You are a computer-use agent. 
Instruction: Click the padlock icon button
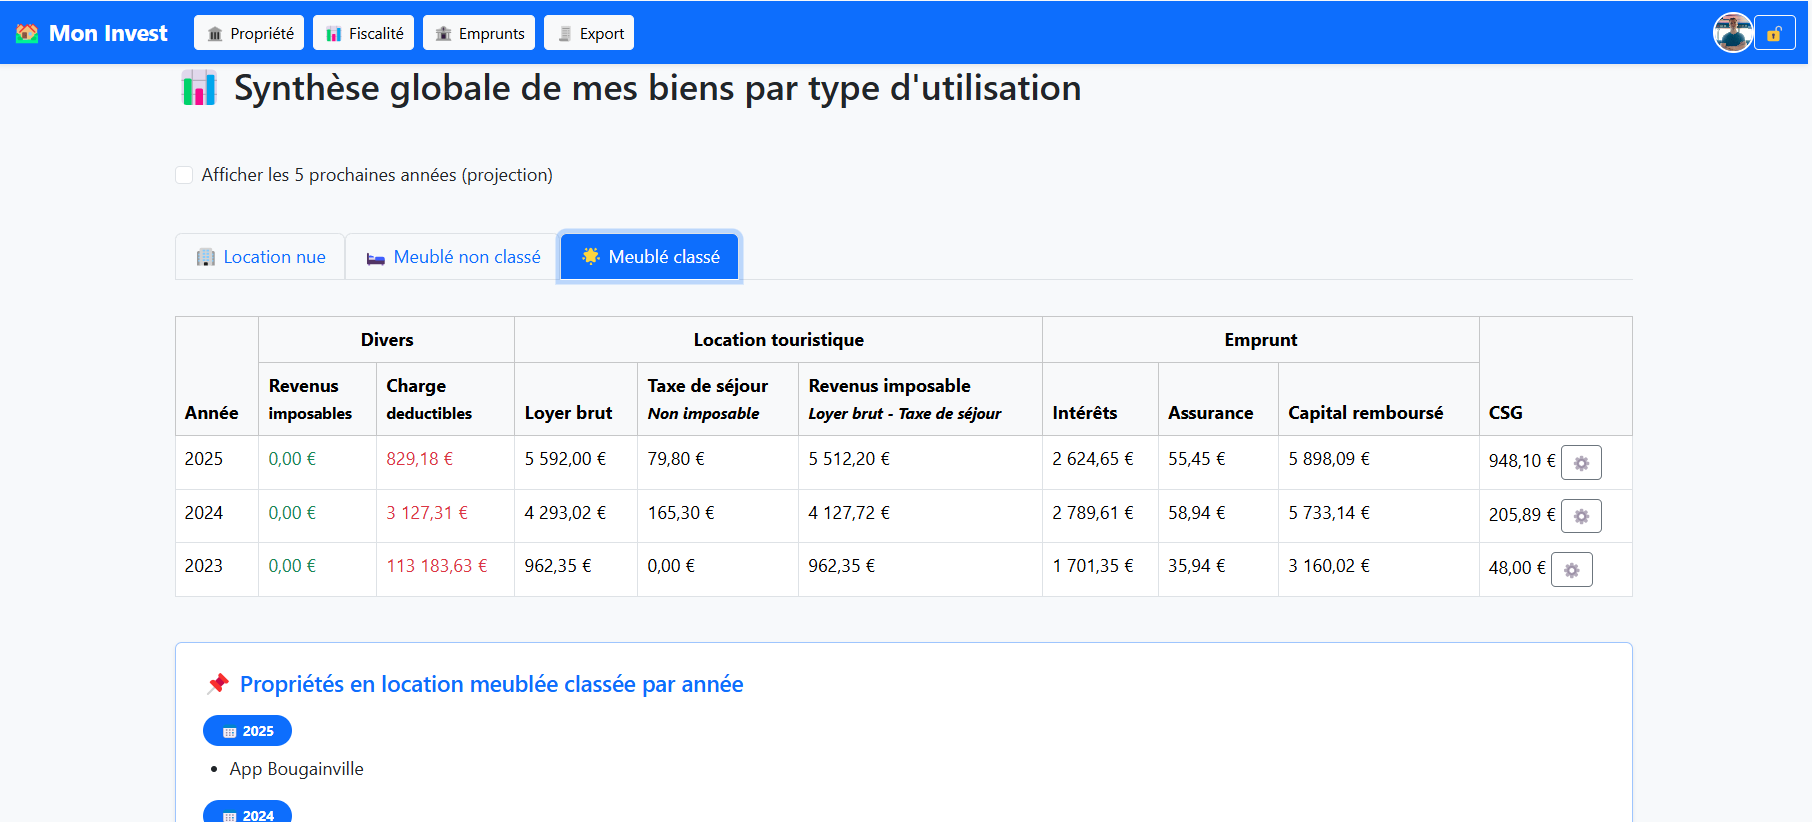[1774, 33]
